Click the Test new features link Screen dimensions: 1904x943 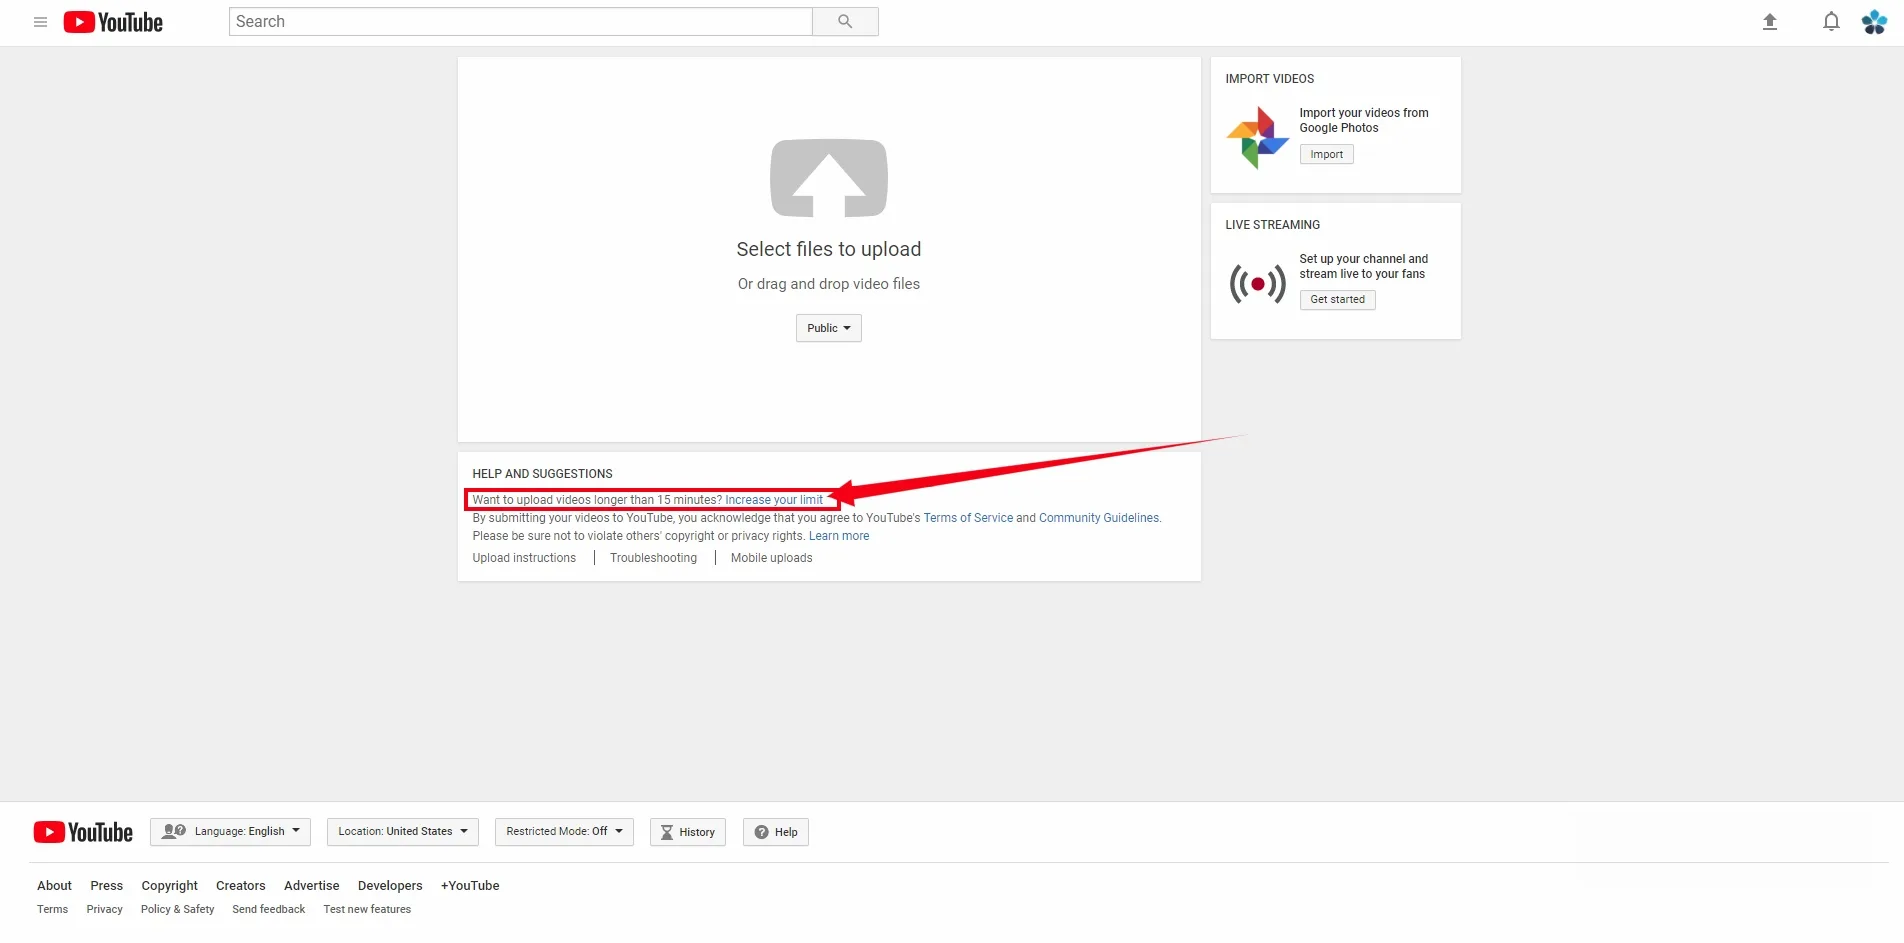pyautogui.click(x=367, y=910)
